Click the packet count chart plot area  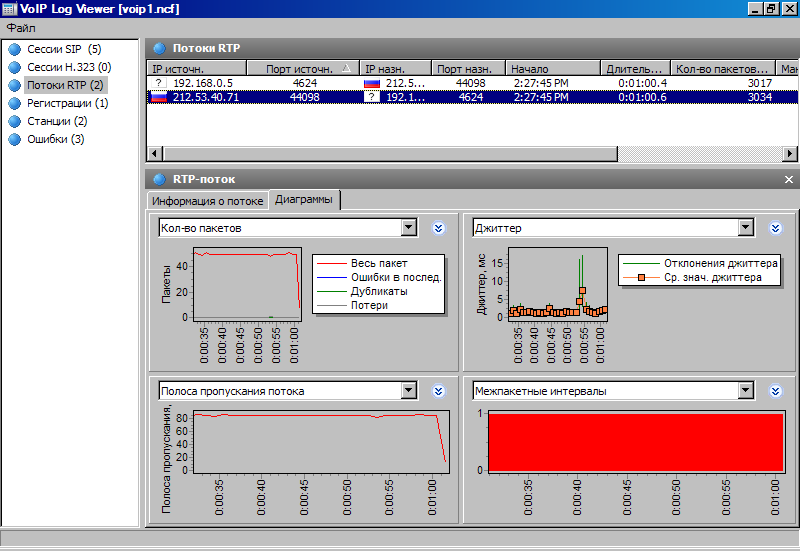247,284
